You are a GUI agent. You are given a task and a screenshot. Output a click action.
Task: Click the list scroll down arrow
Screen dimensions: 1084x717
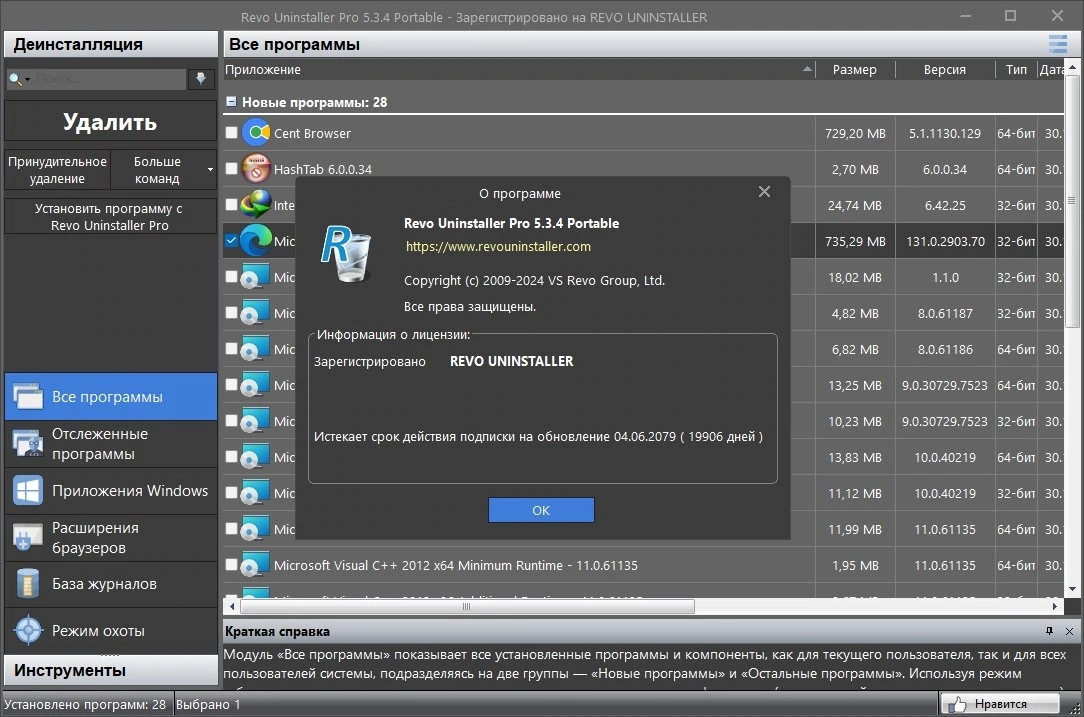click(x=1072, y=590)
